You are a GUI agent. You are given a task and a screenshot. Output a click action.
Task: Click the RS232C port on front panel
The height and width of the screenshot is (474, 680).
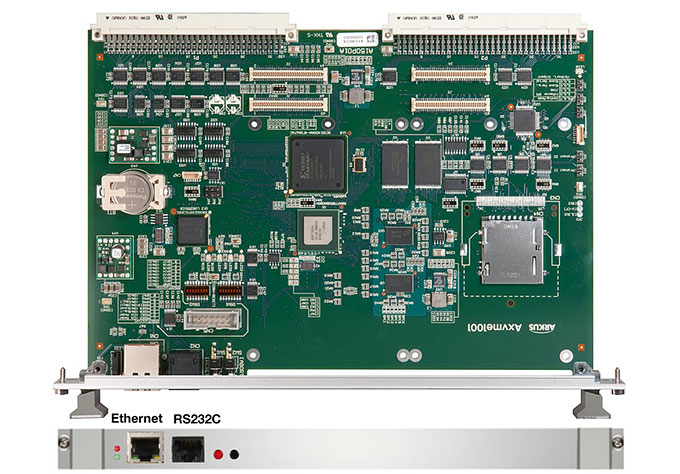pos(188,449)
